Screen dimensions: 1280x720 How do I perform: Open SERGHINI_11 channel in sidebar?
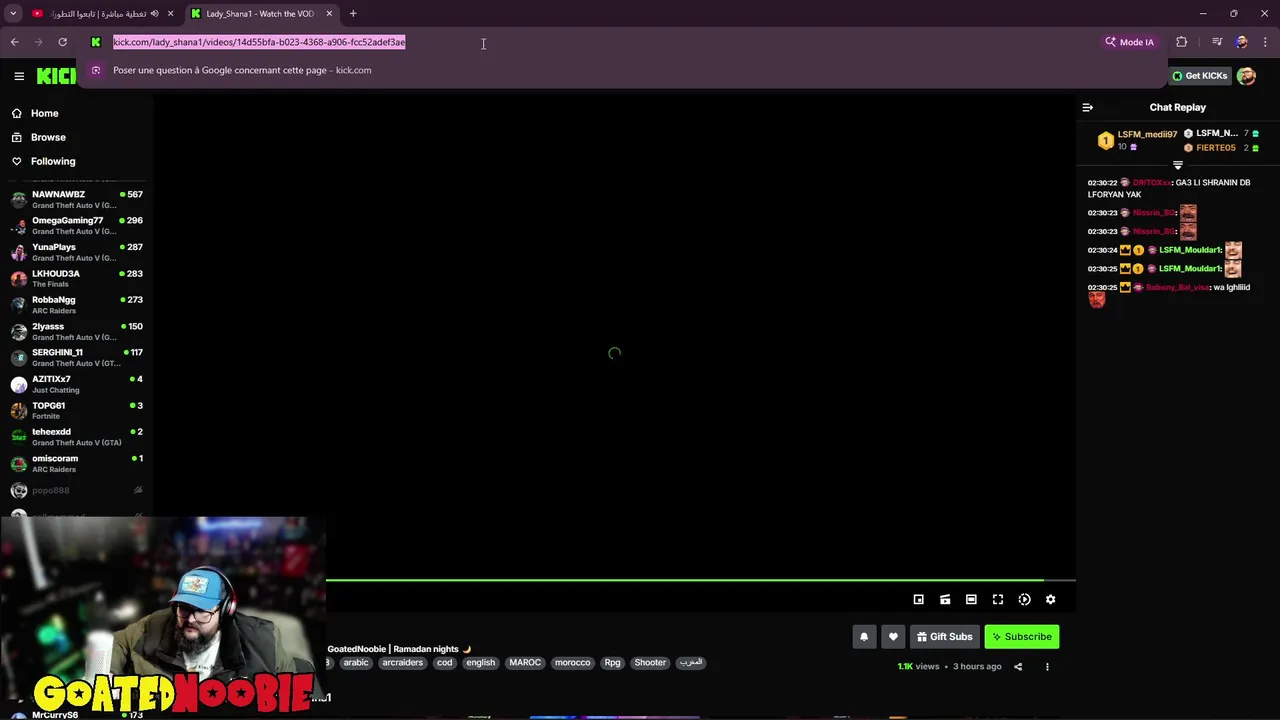click(76, 358)
